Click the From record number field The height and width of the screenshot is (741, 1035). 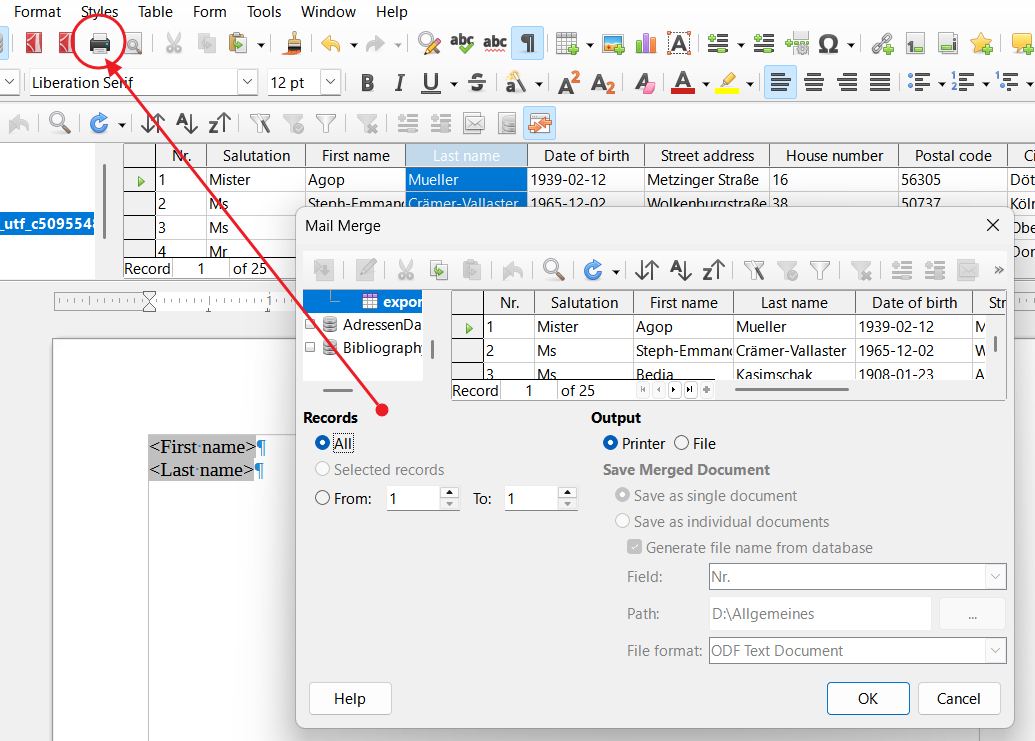pos(414,498)
